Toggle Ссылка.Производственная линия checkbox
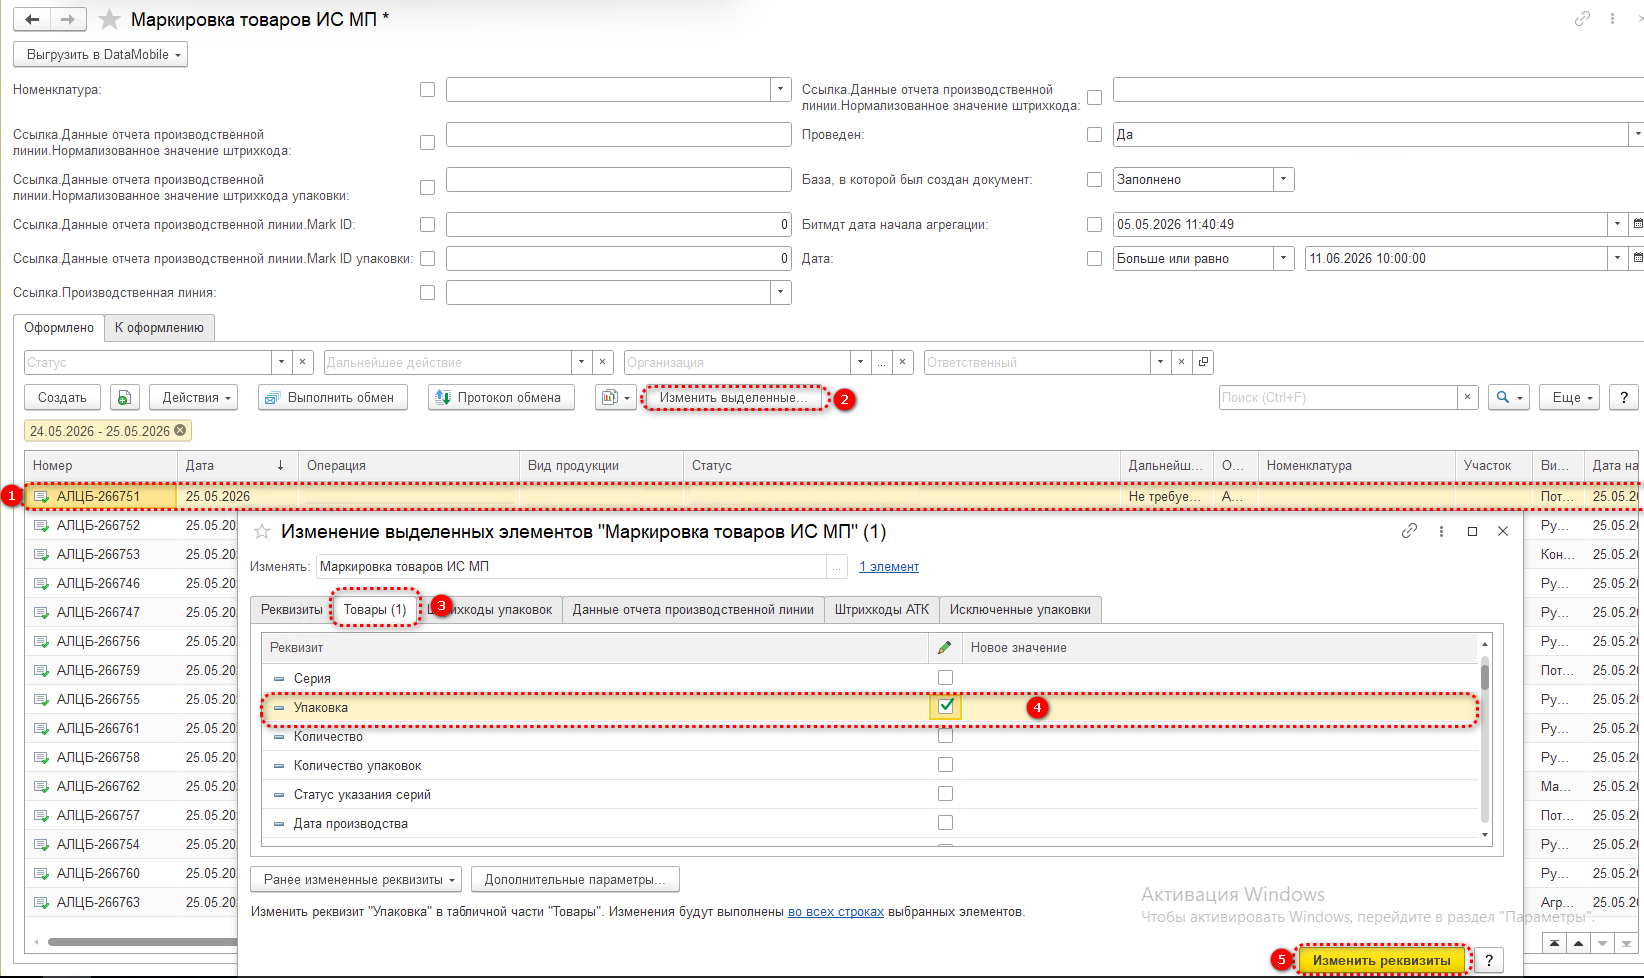Viewport: 1644px width, 978px height. tap(427, 293)
